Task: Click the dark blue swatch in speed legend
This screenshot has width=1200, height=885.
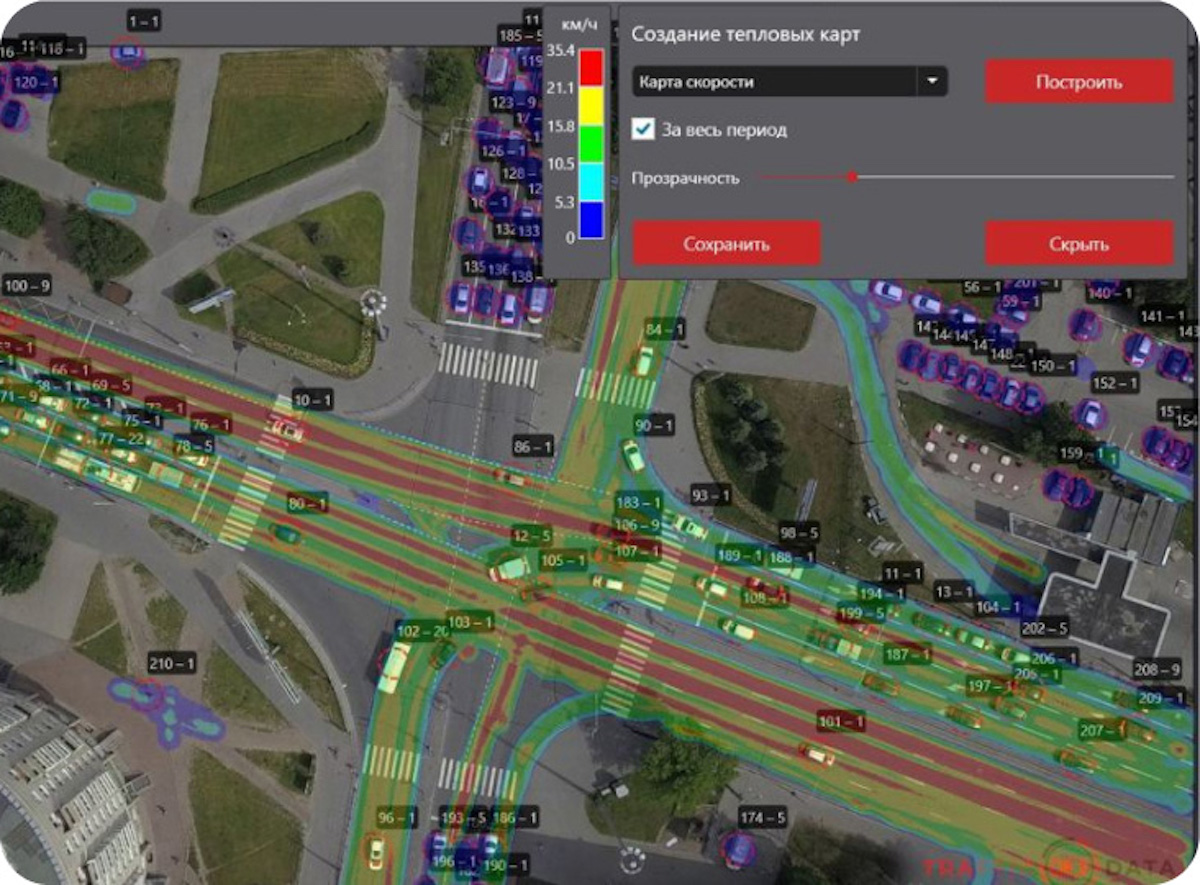Action: point(591,220)
